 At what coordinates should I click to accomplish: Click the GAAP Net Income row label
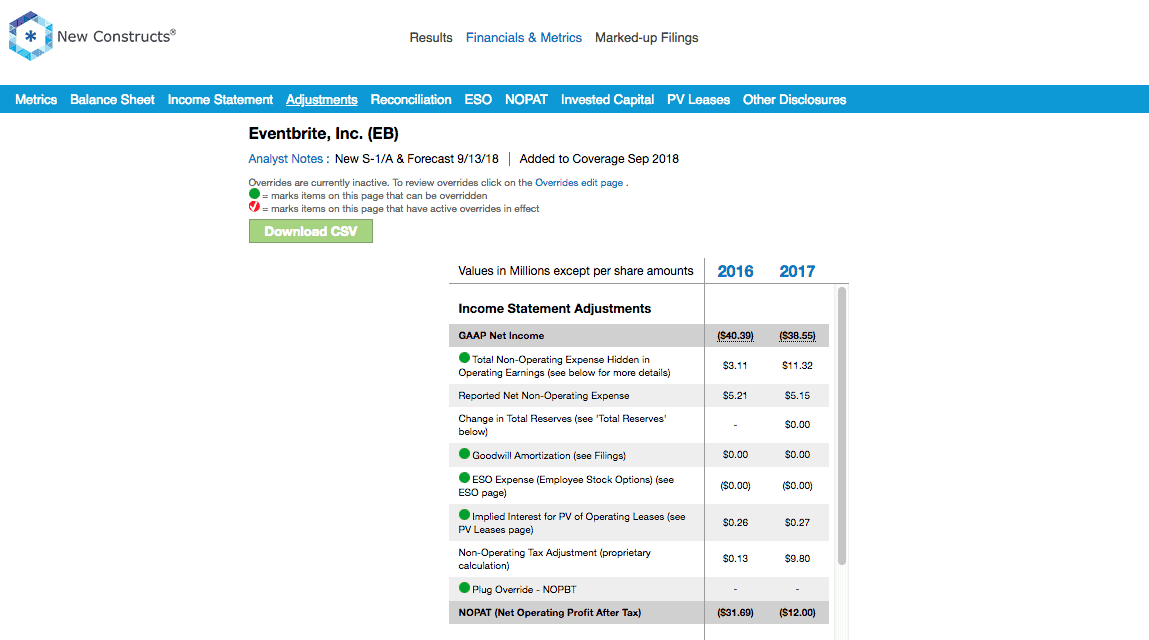click(501, 336)
